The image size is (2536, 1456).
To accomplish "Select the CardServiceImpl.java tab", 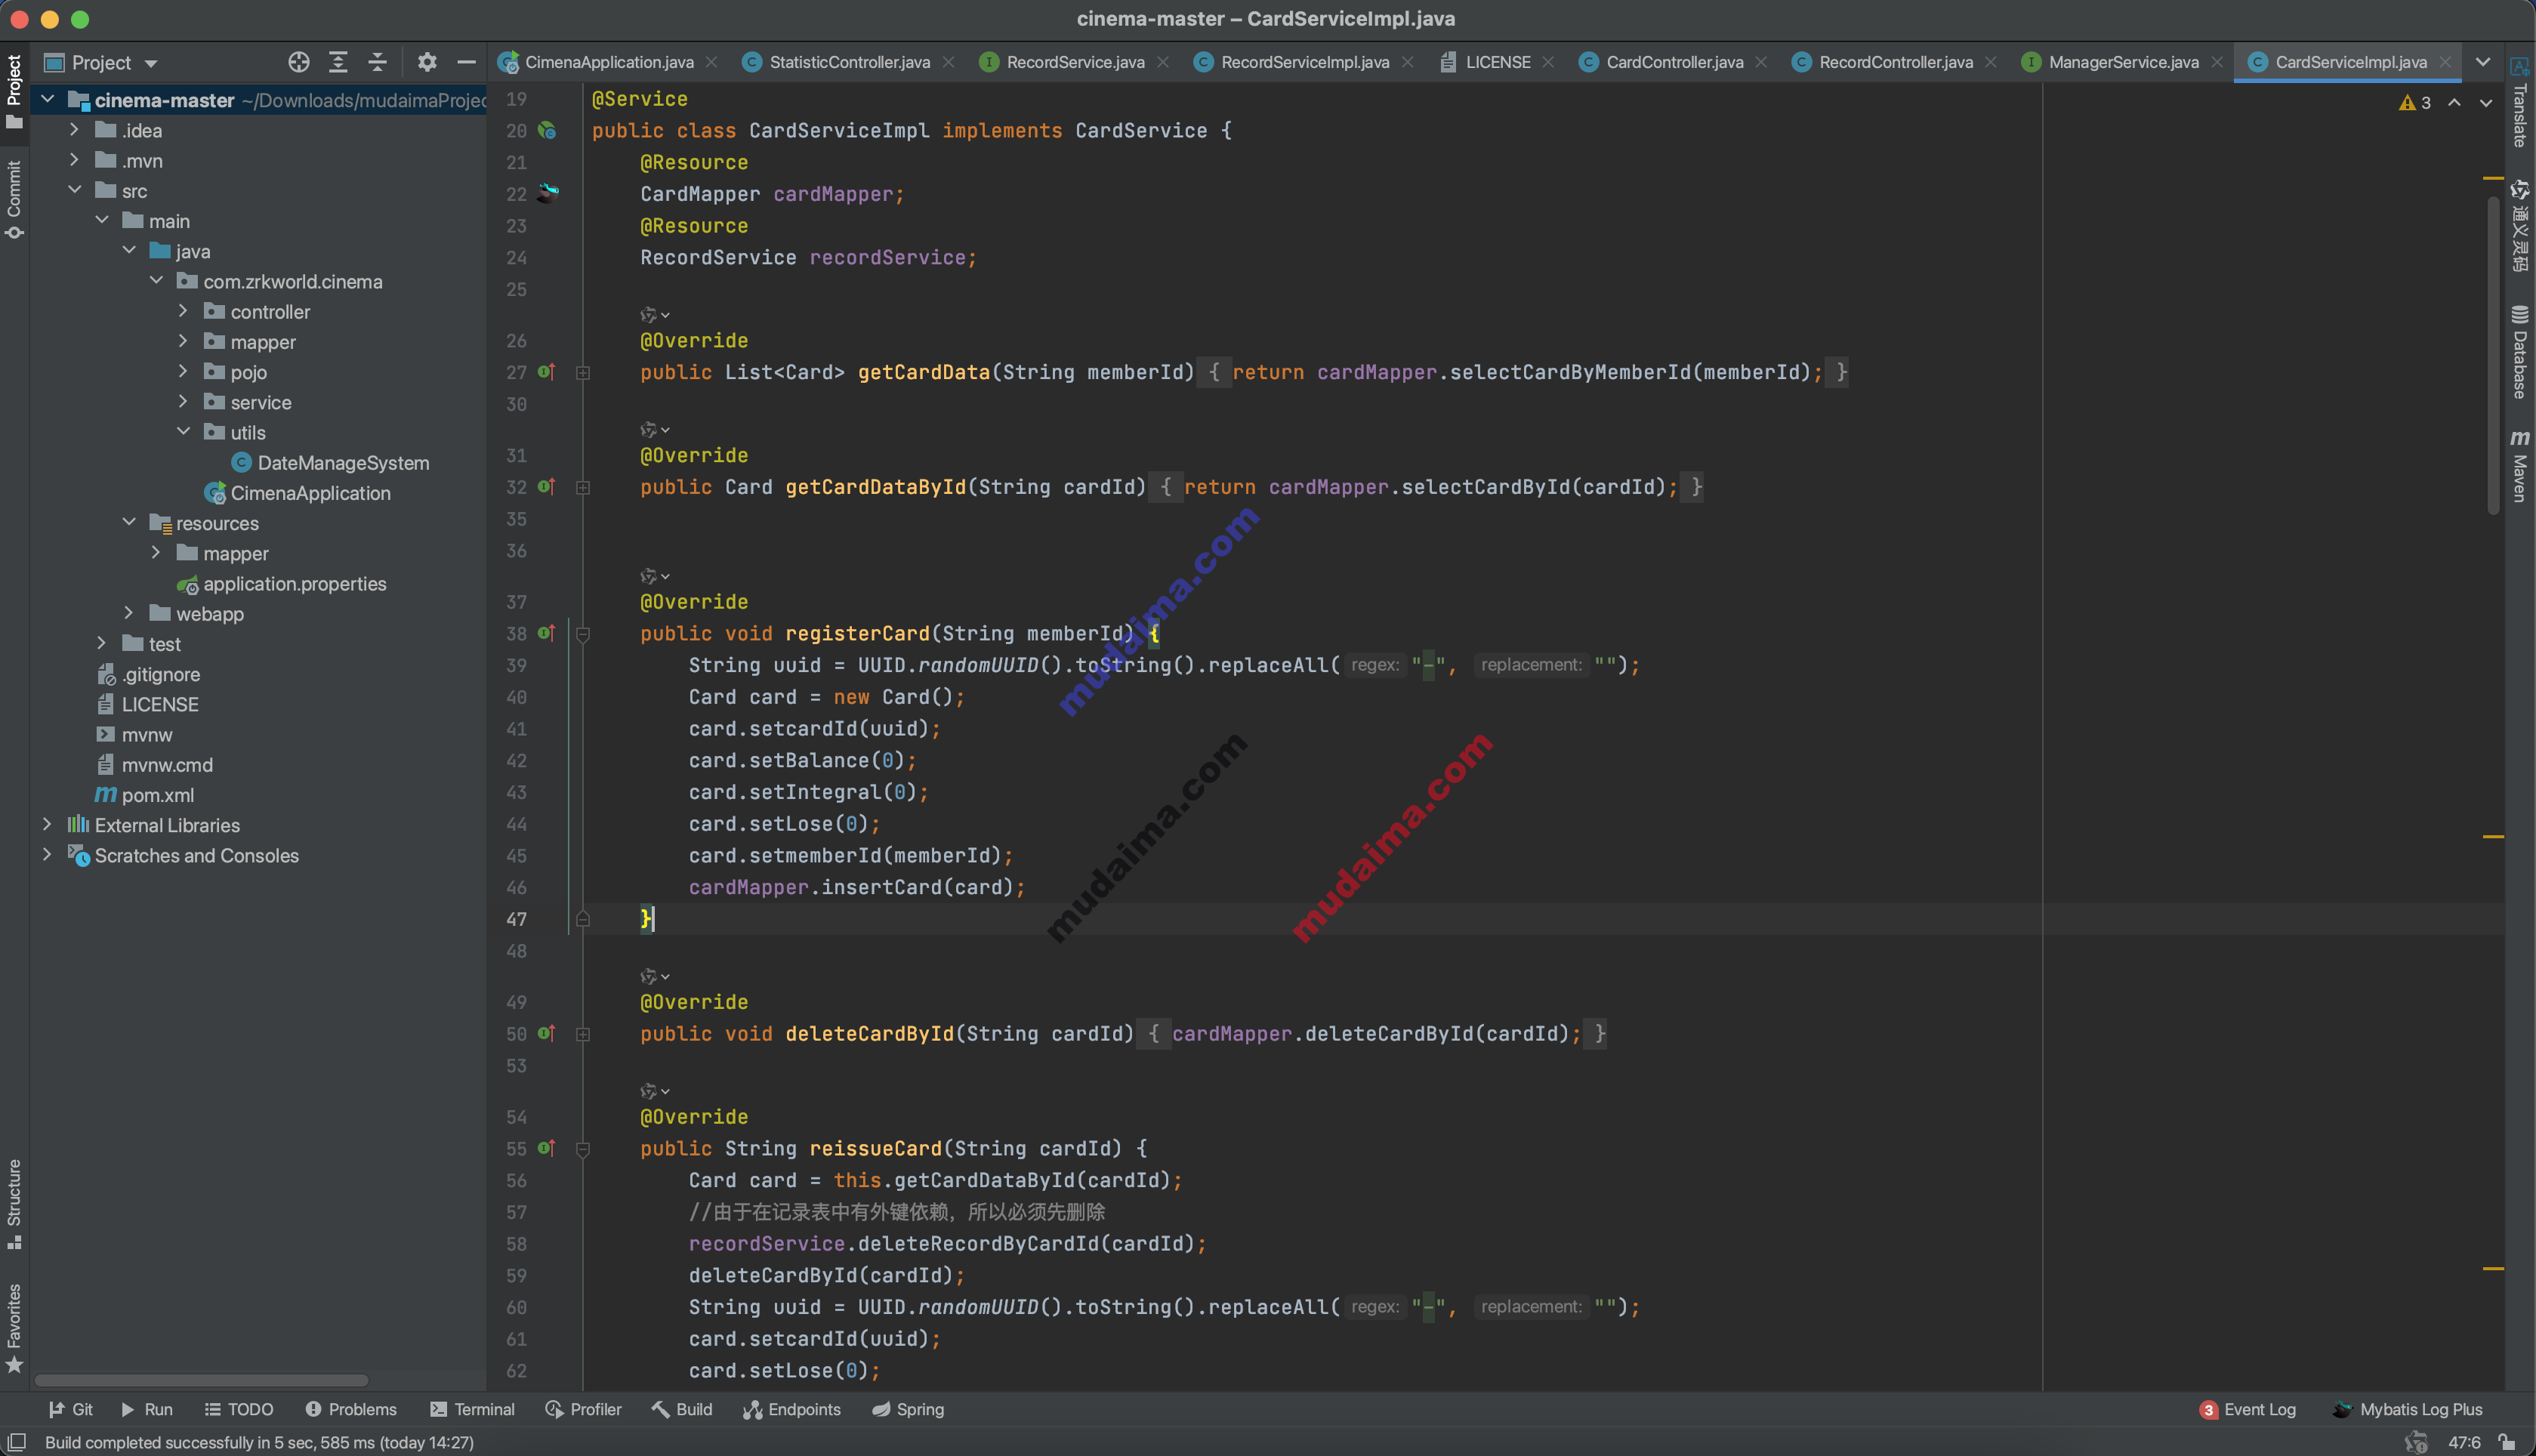I will (x=2355, y=61).
